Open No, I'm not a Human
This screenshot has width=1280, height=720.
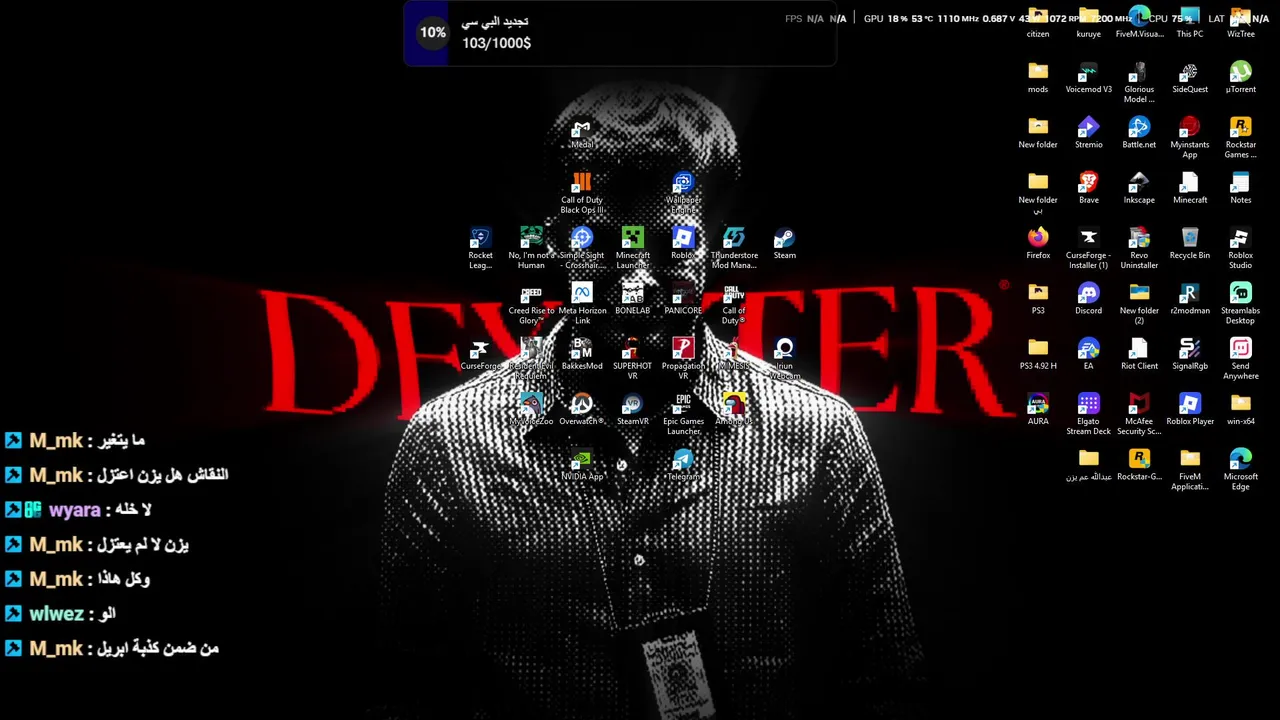(x=531, y=249)
